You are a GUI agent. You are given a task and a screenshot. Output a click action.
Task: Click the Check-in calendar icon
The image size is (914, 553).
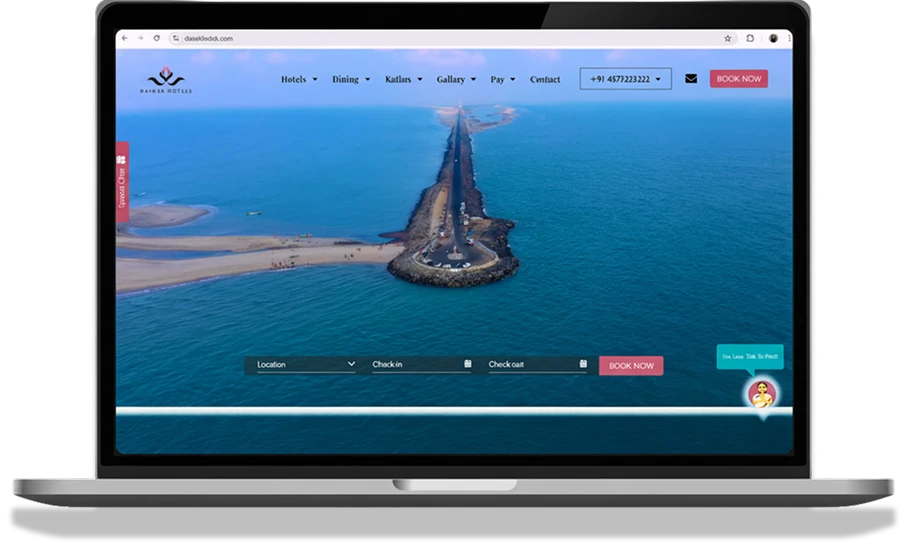point(467,364)
